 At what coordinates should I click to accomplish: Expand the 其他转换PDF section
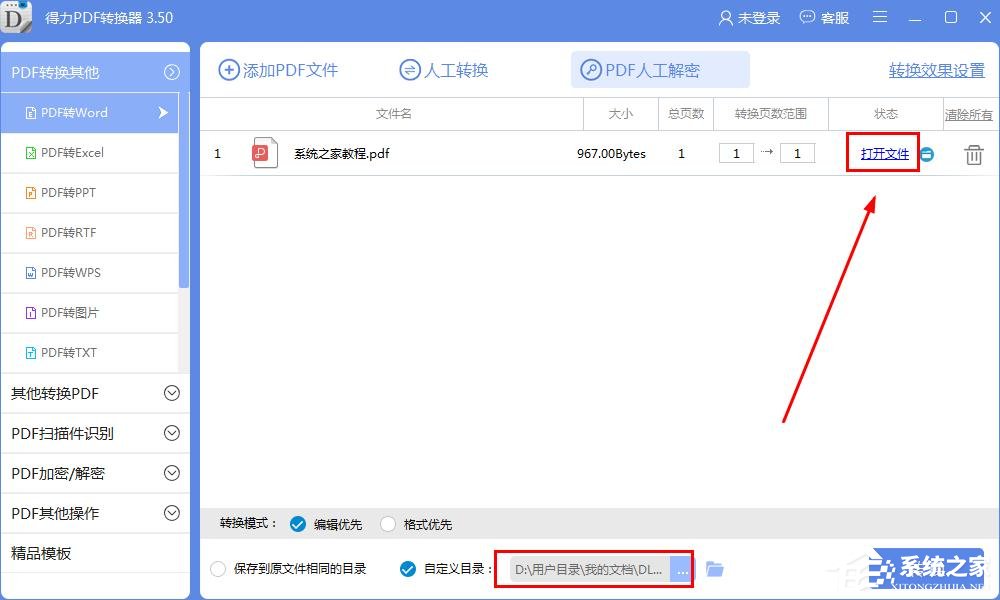point(95,393)
